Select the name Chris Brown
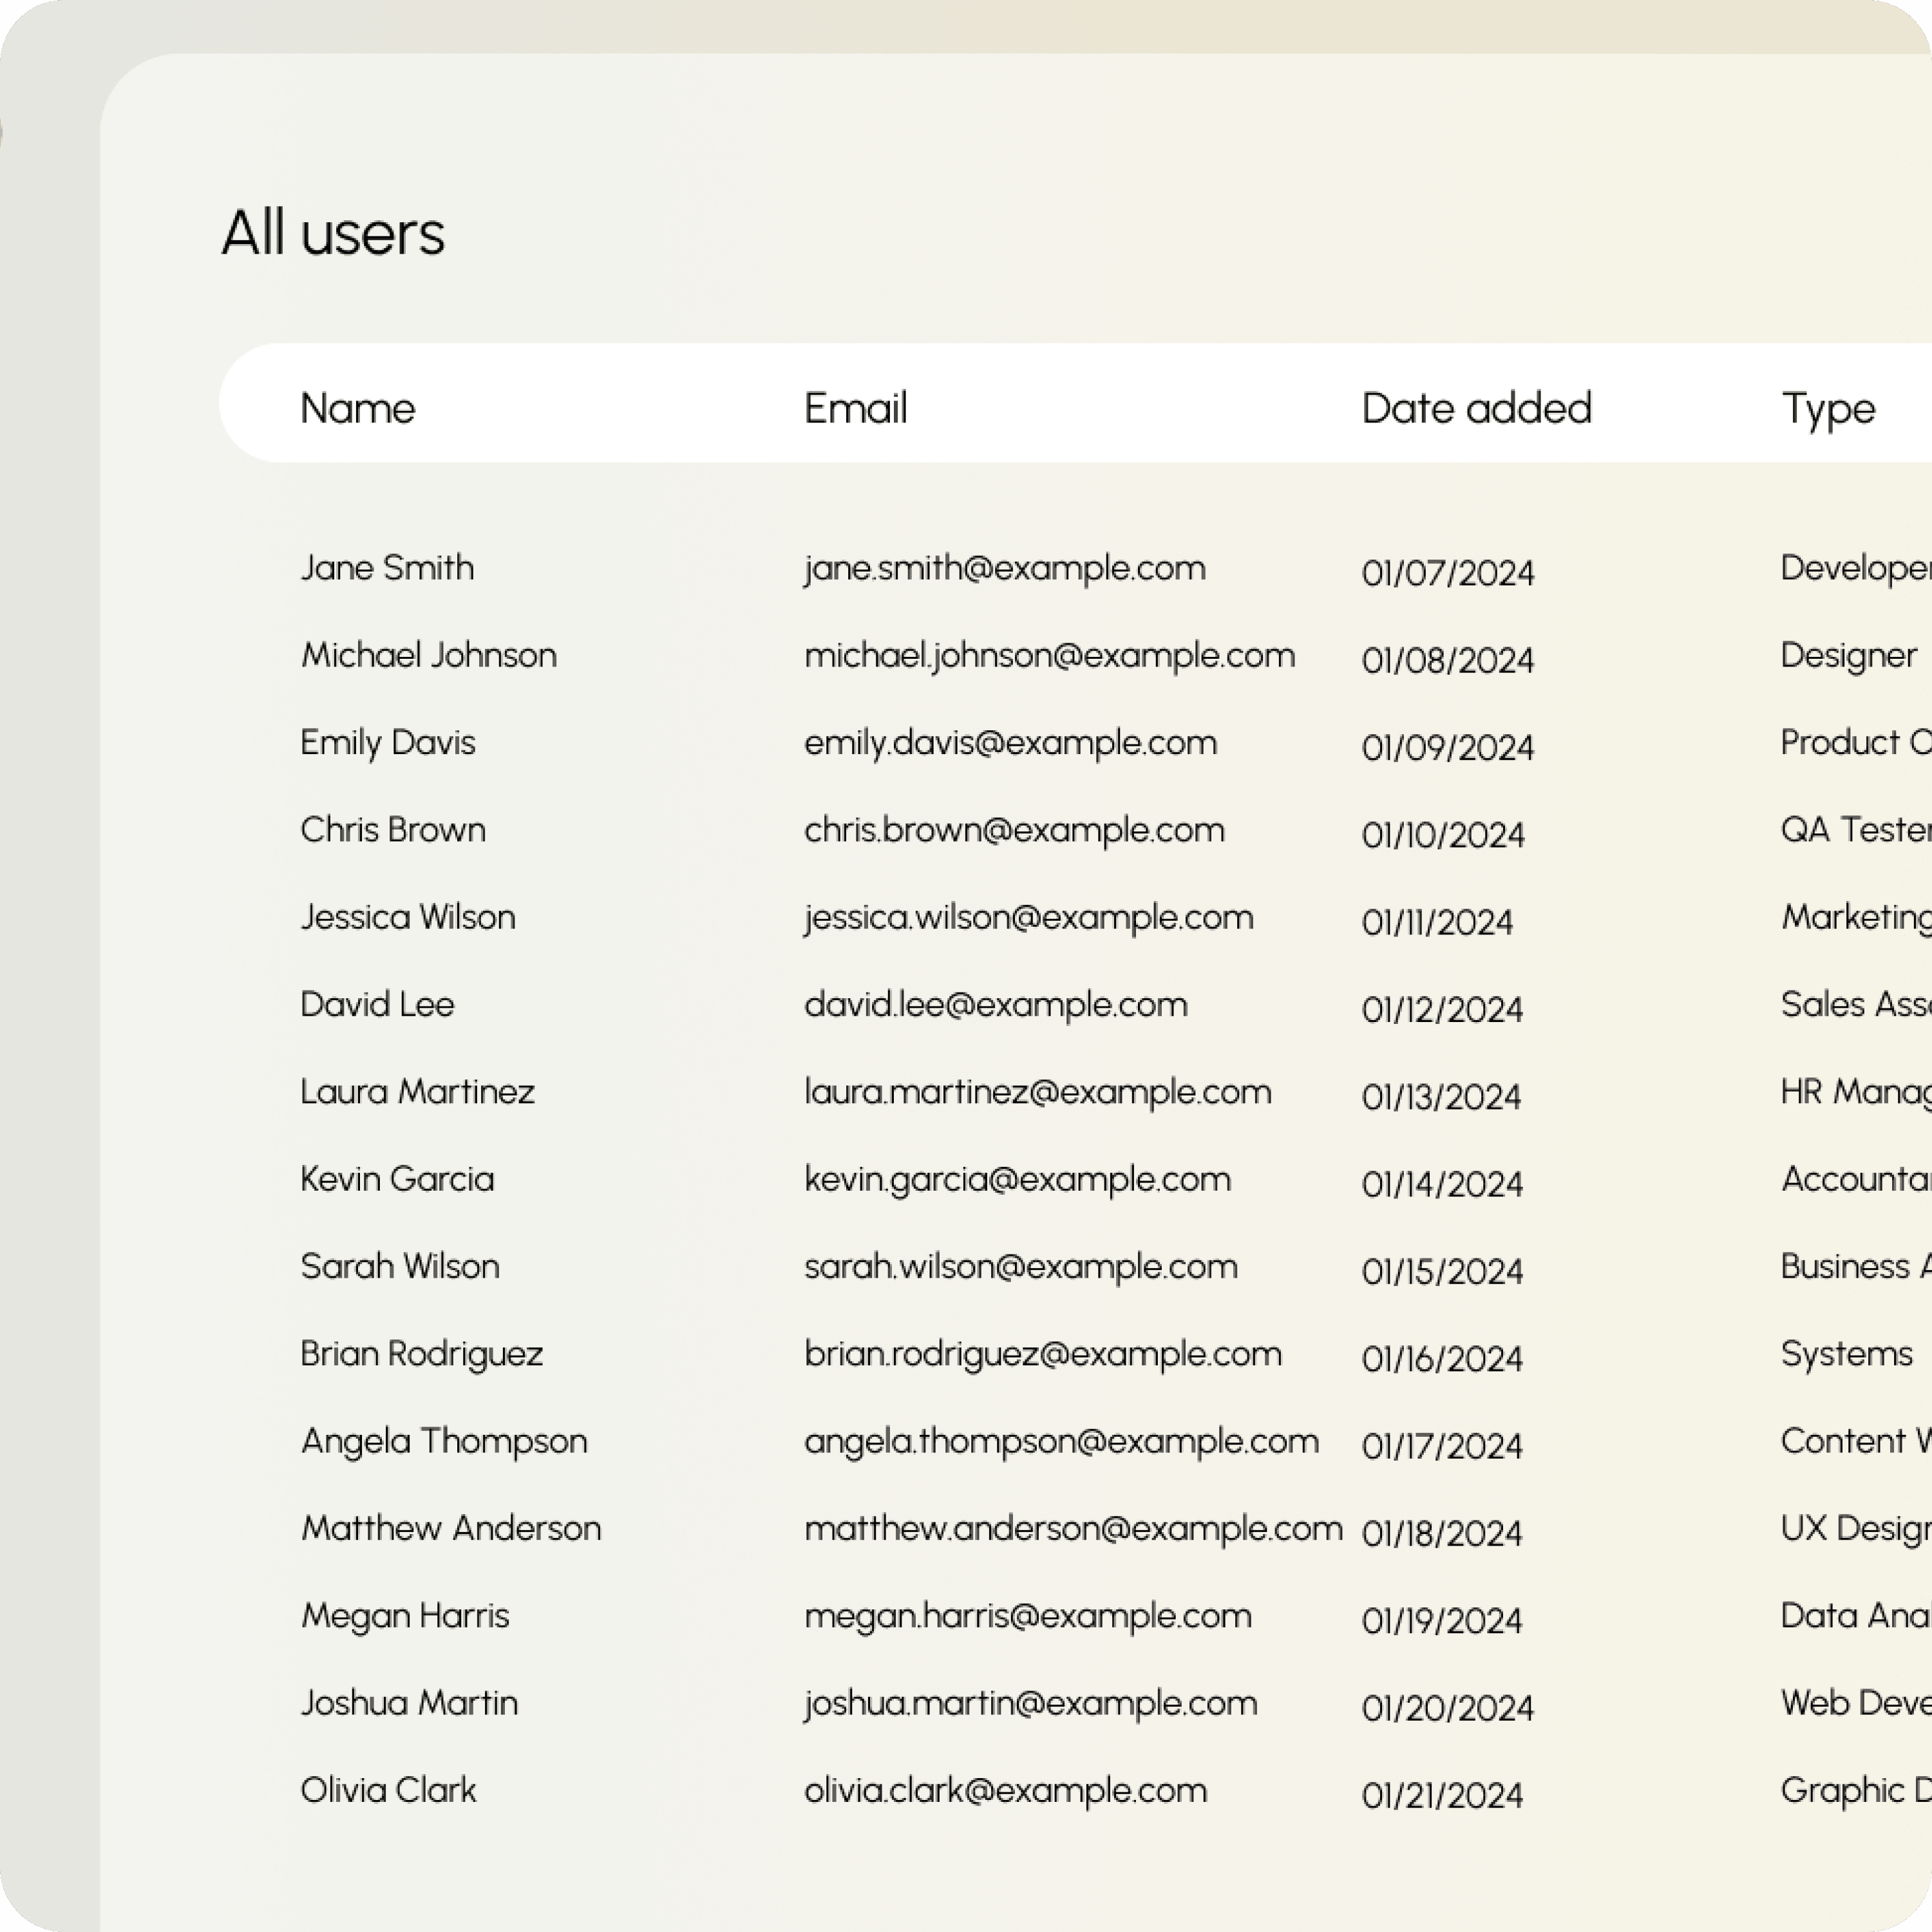Viewport: 1932px width, 1932px height. pos(393,830)
